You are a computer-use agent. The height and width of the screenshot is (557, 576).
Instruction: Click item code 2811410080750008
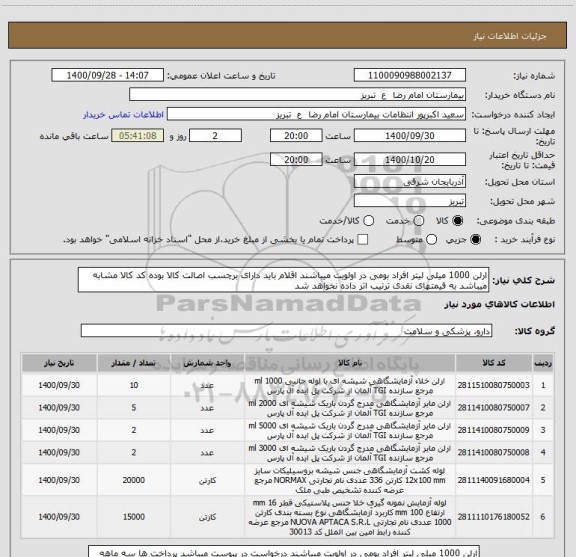493,452
